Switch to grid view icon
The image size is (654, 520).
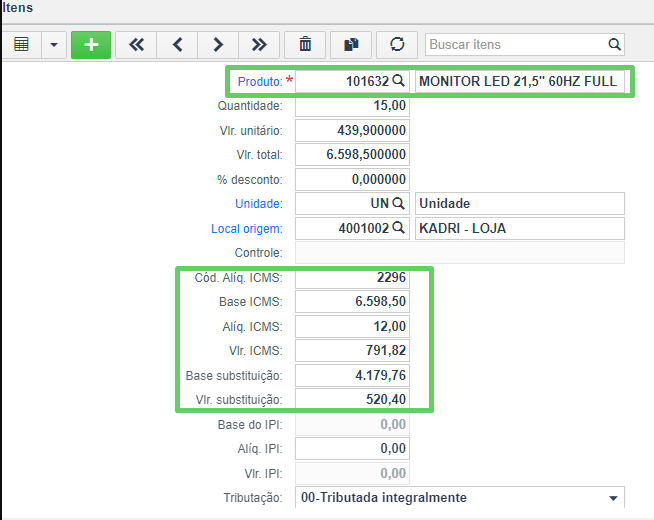coord(21,45)
